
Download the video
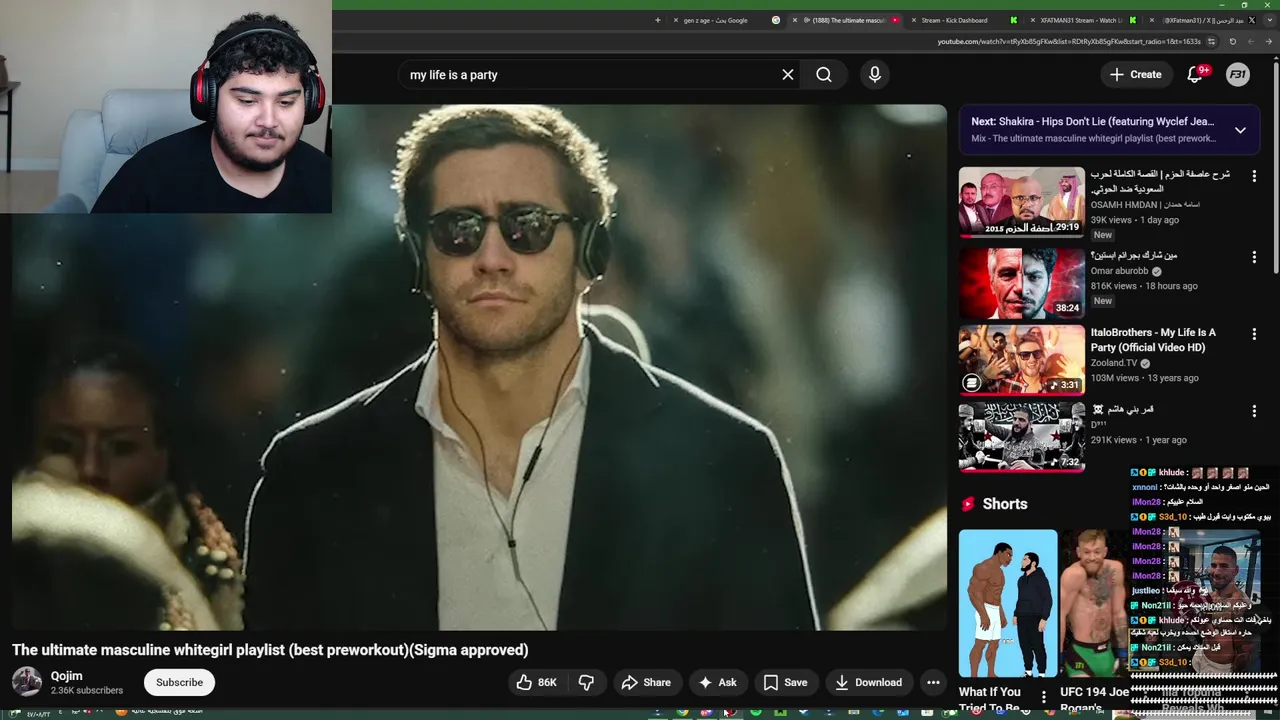(x=868, y=682)
